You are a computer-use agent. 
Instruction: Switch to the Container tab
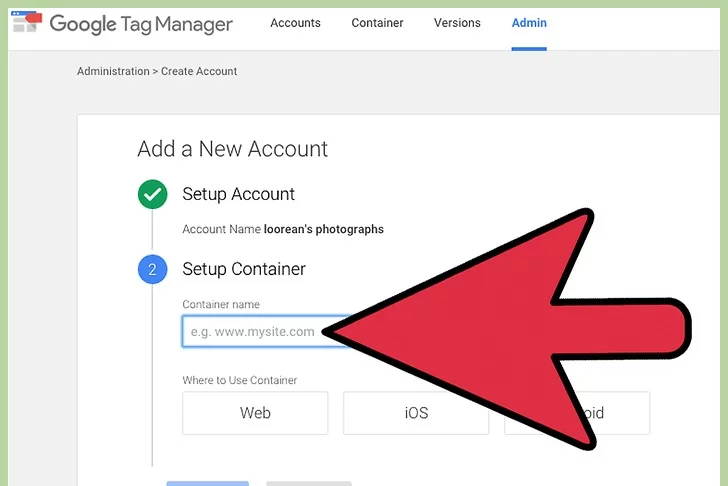pyautogui.click(x=377, y=23)
